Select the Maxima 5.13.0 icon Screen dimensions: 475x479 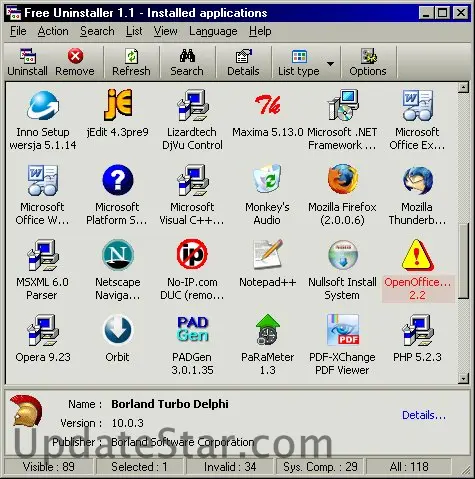point(268,105)
